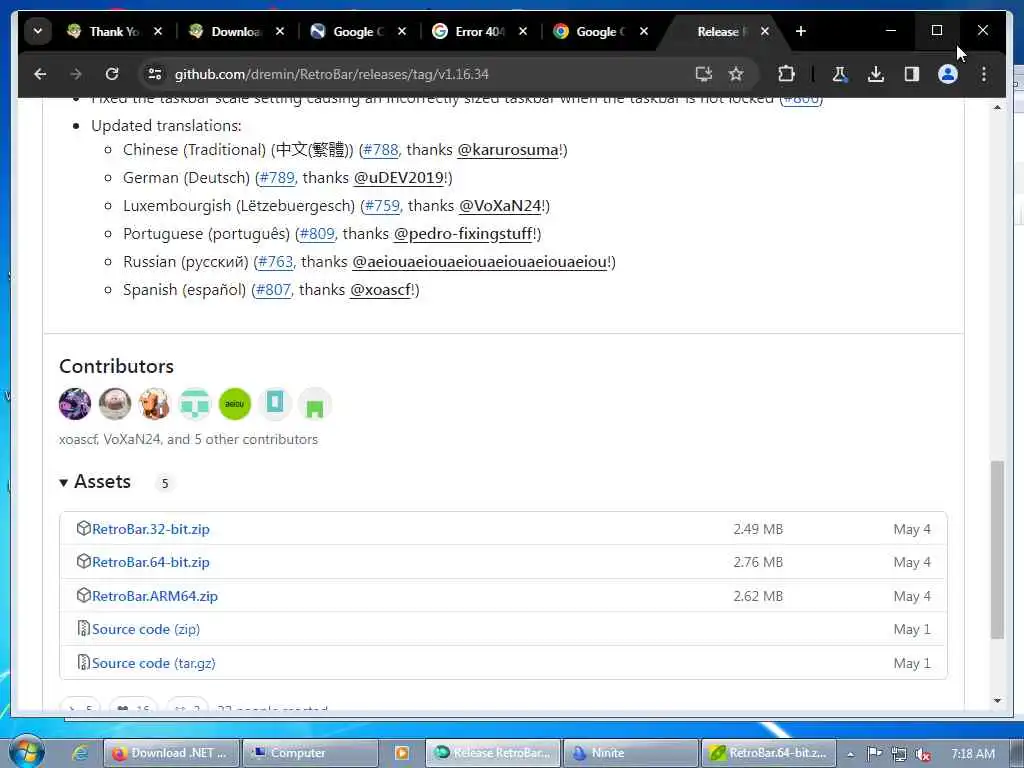The image size is (1024, 768).
Task: Visit @aeiouaeiouaeiouaeiouaeiouaeiou profile link
Action: (x=479, y=263)
